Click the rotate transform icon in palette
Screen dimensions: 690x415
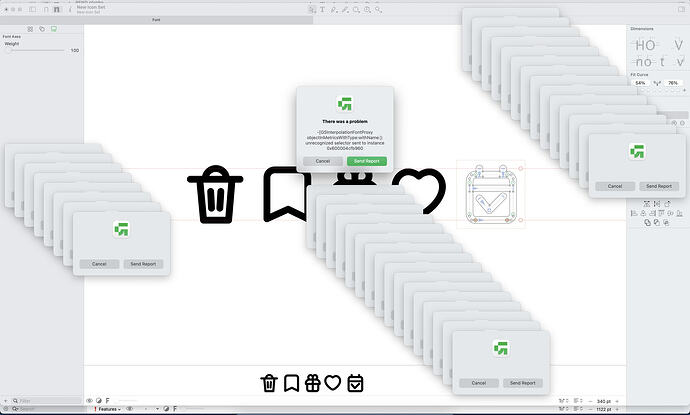click(x=668, y=204)
